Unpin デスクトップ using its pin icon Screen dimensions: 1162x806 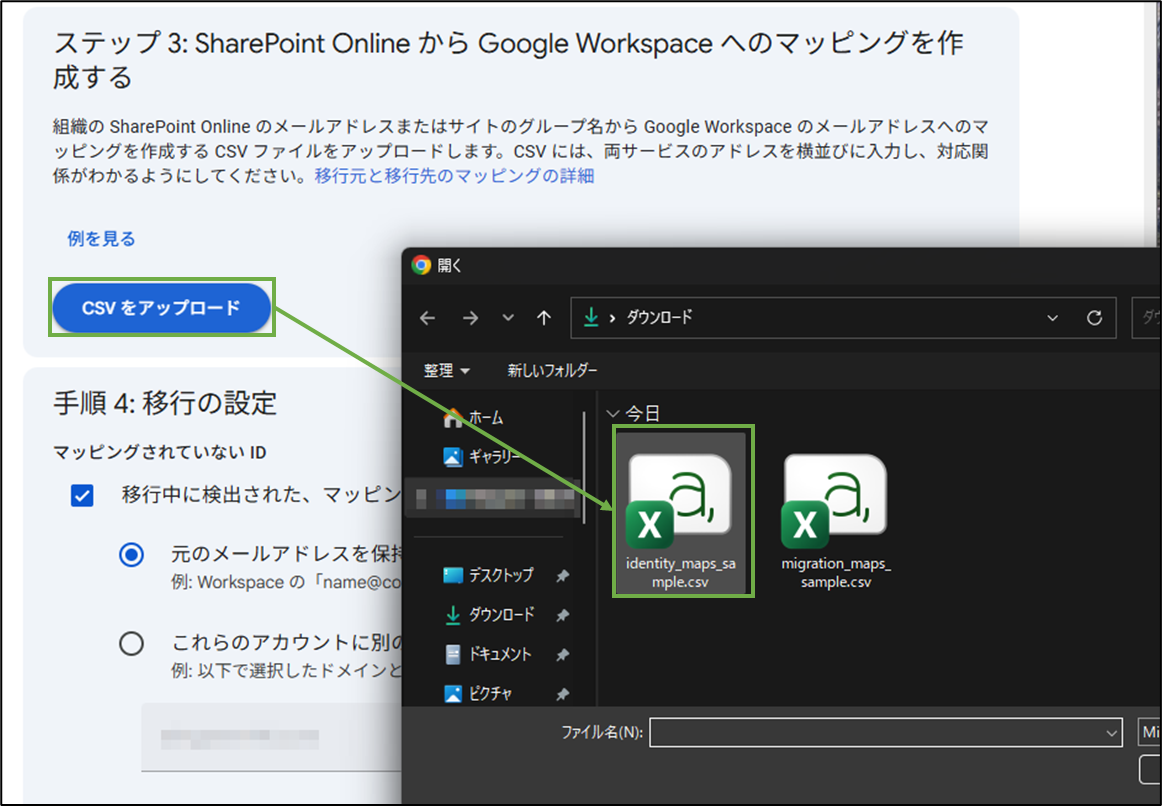pos(562,576)
